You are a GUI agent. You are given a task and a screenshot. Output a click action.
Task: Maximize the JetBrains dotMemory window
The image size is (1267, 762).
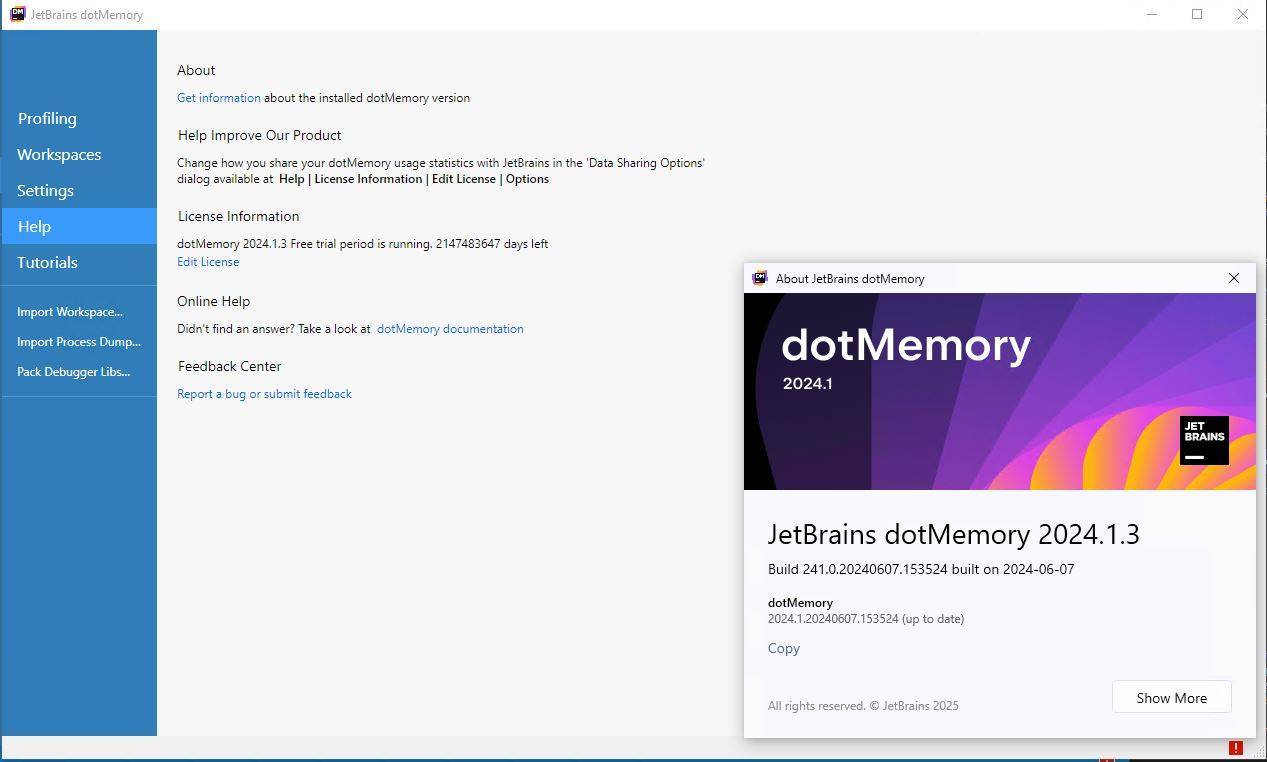click(x=1197, y=14)
